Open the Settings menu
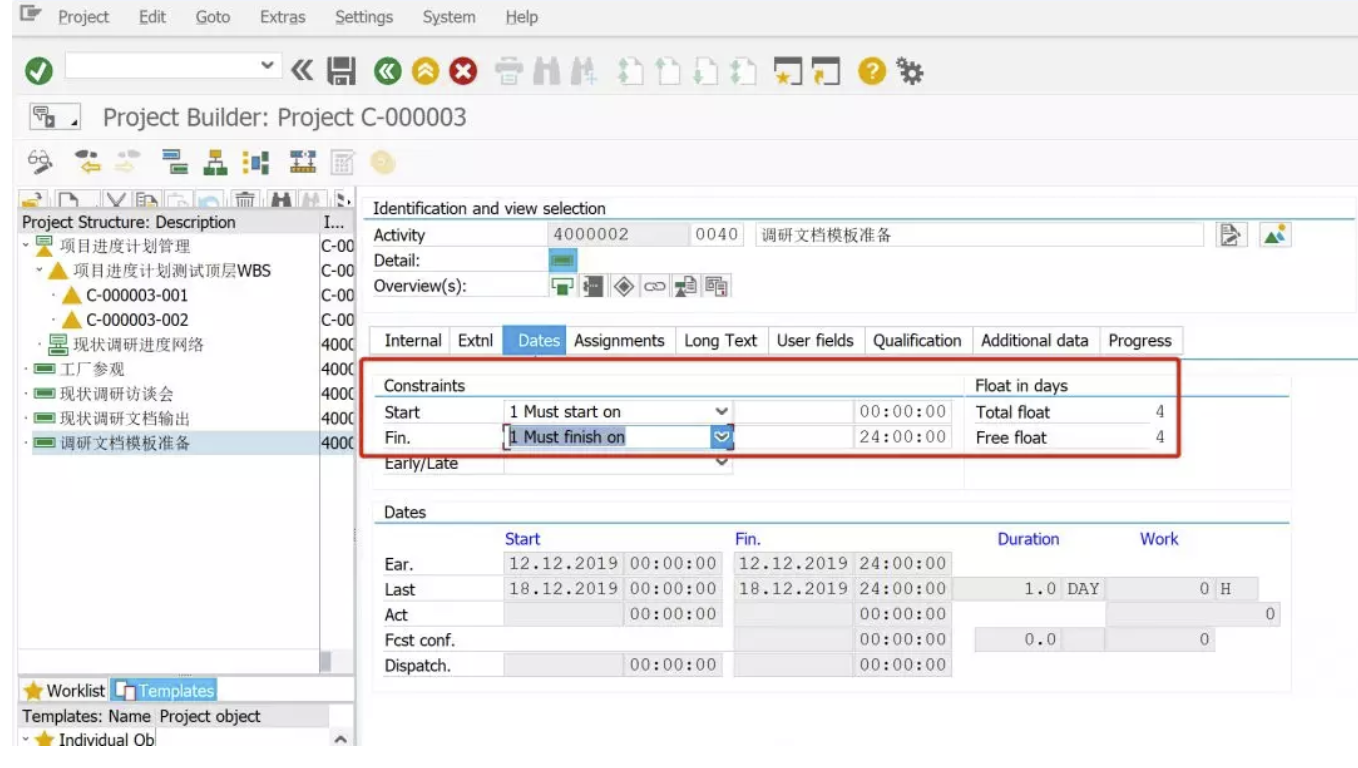Viewport: 1358px width, 768px height. click(x=364, y=17)
